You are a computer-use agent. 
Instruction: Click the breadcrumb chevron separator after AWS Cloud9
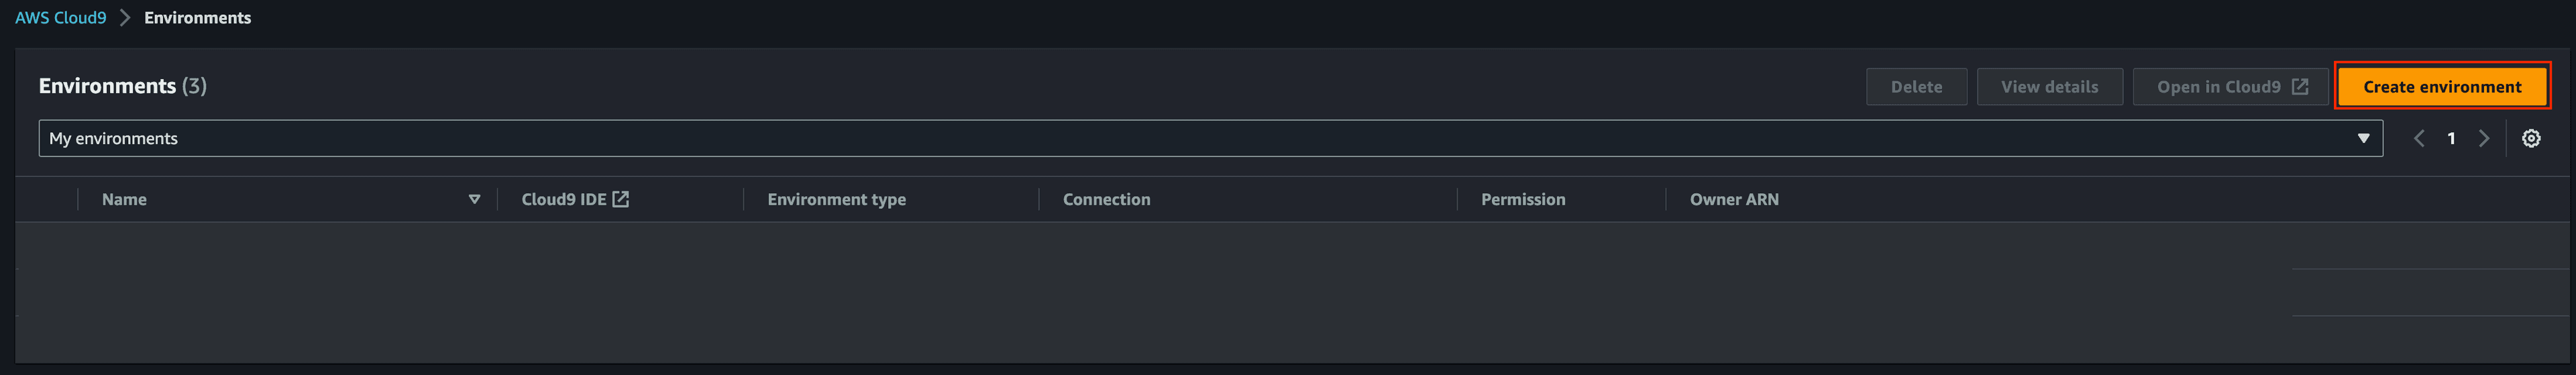[x=125, y=18]
